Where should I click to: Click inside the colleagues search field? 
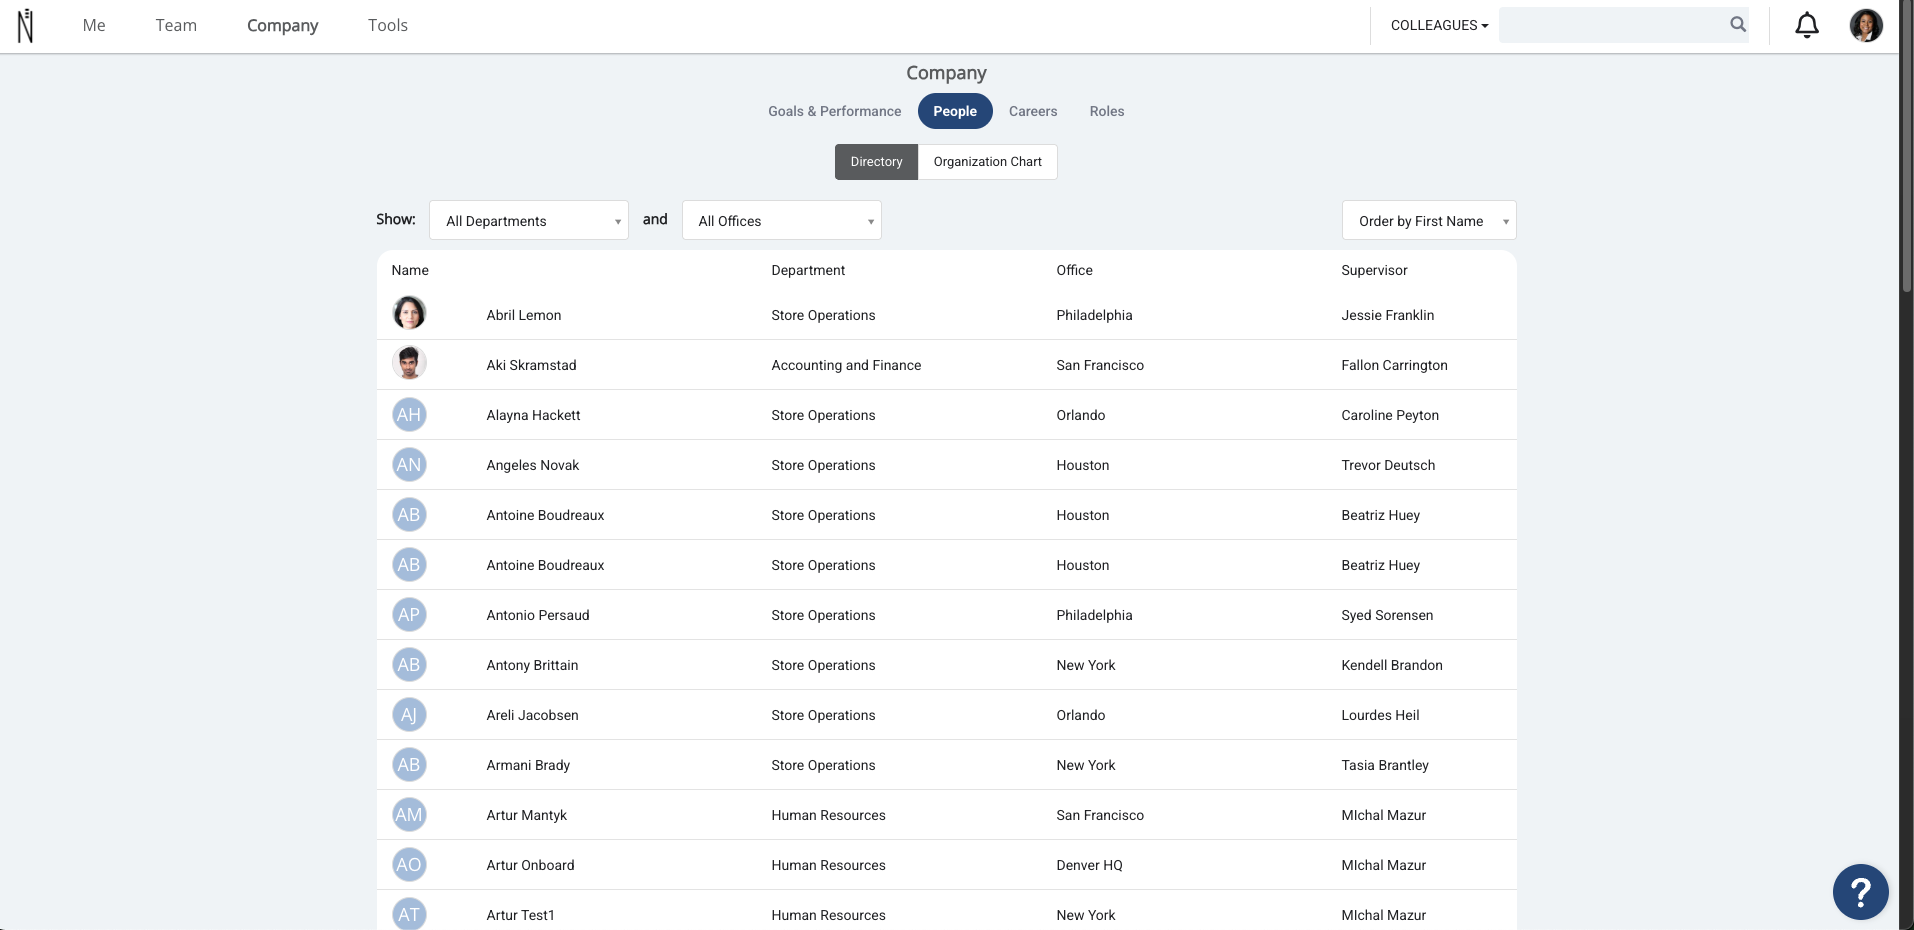pos(1612,25)
